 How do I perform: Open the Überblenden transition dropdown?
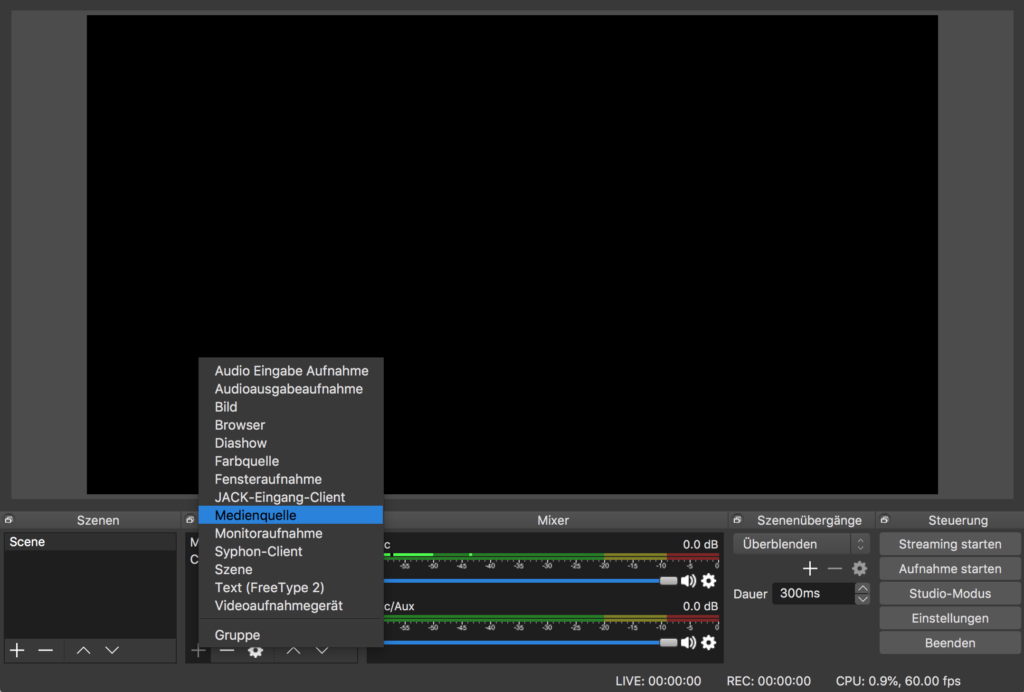tap(801, 544)
